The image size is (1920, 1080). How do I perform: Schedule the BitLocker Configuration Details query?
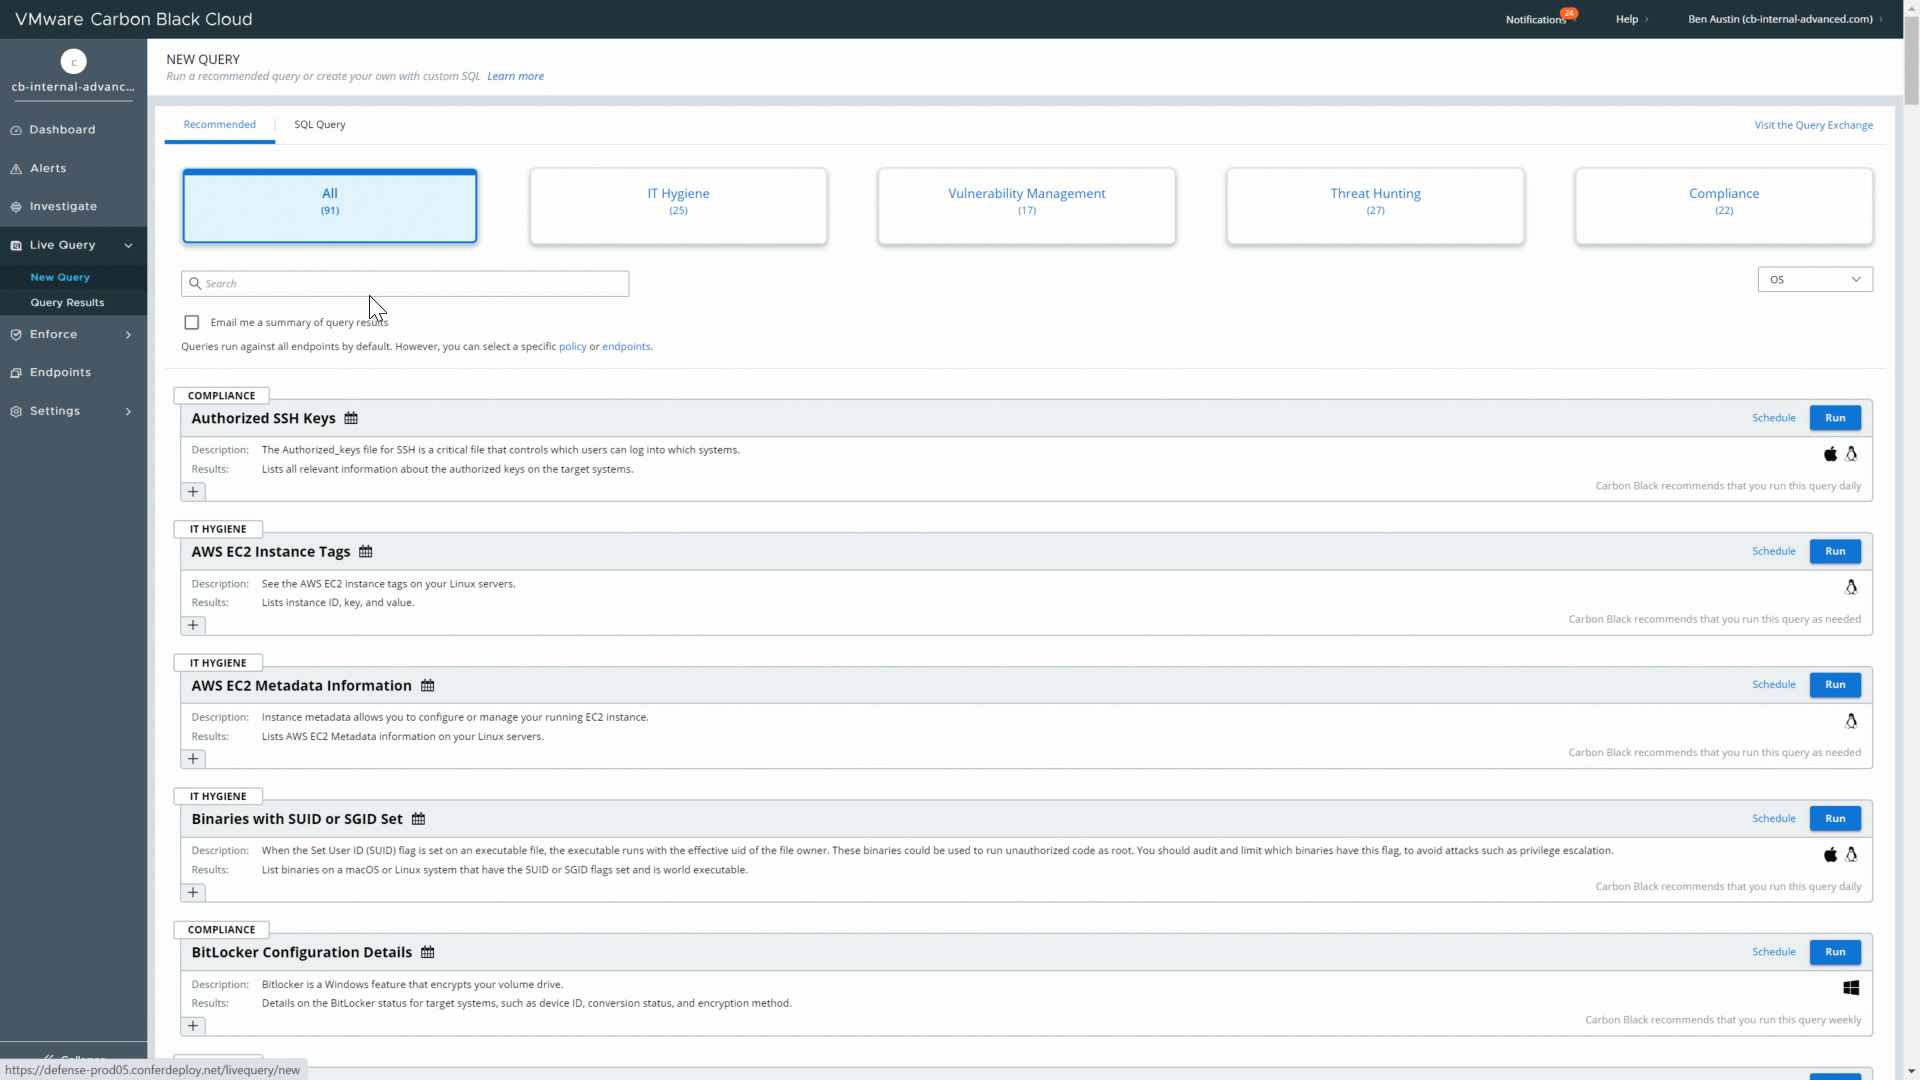1774,952
